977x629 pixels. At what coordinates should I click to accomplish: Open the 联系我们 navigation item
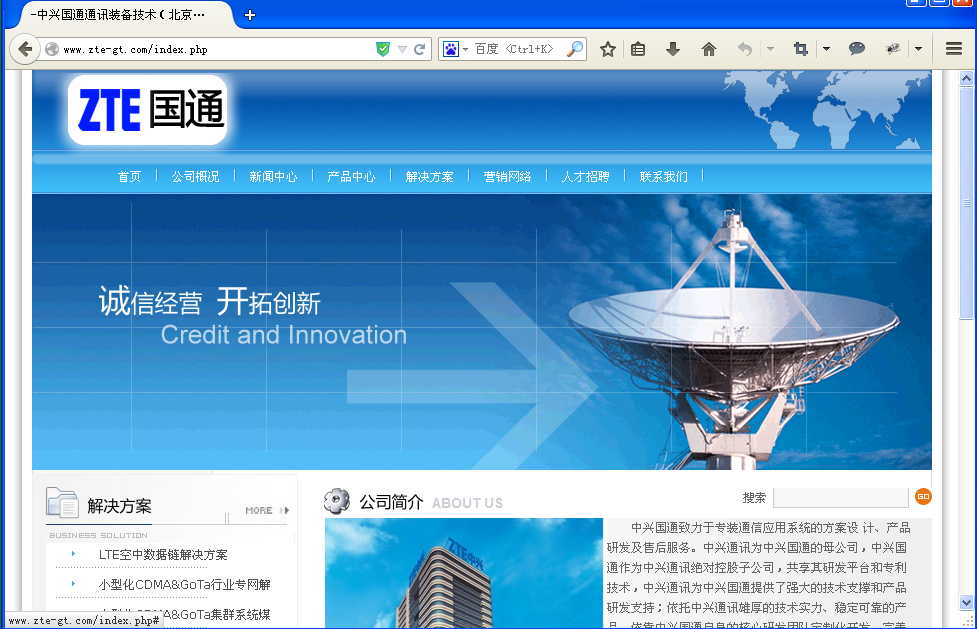[x=664, y=176]
